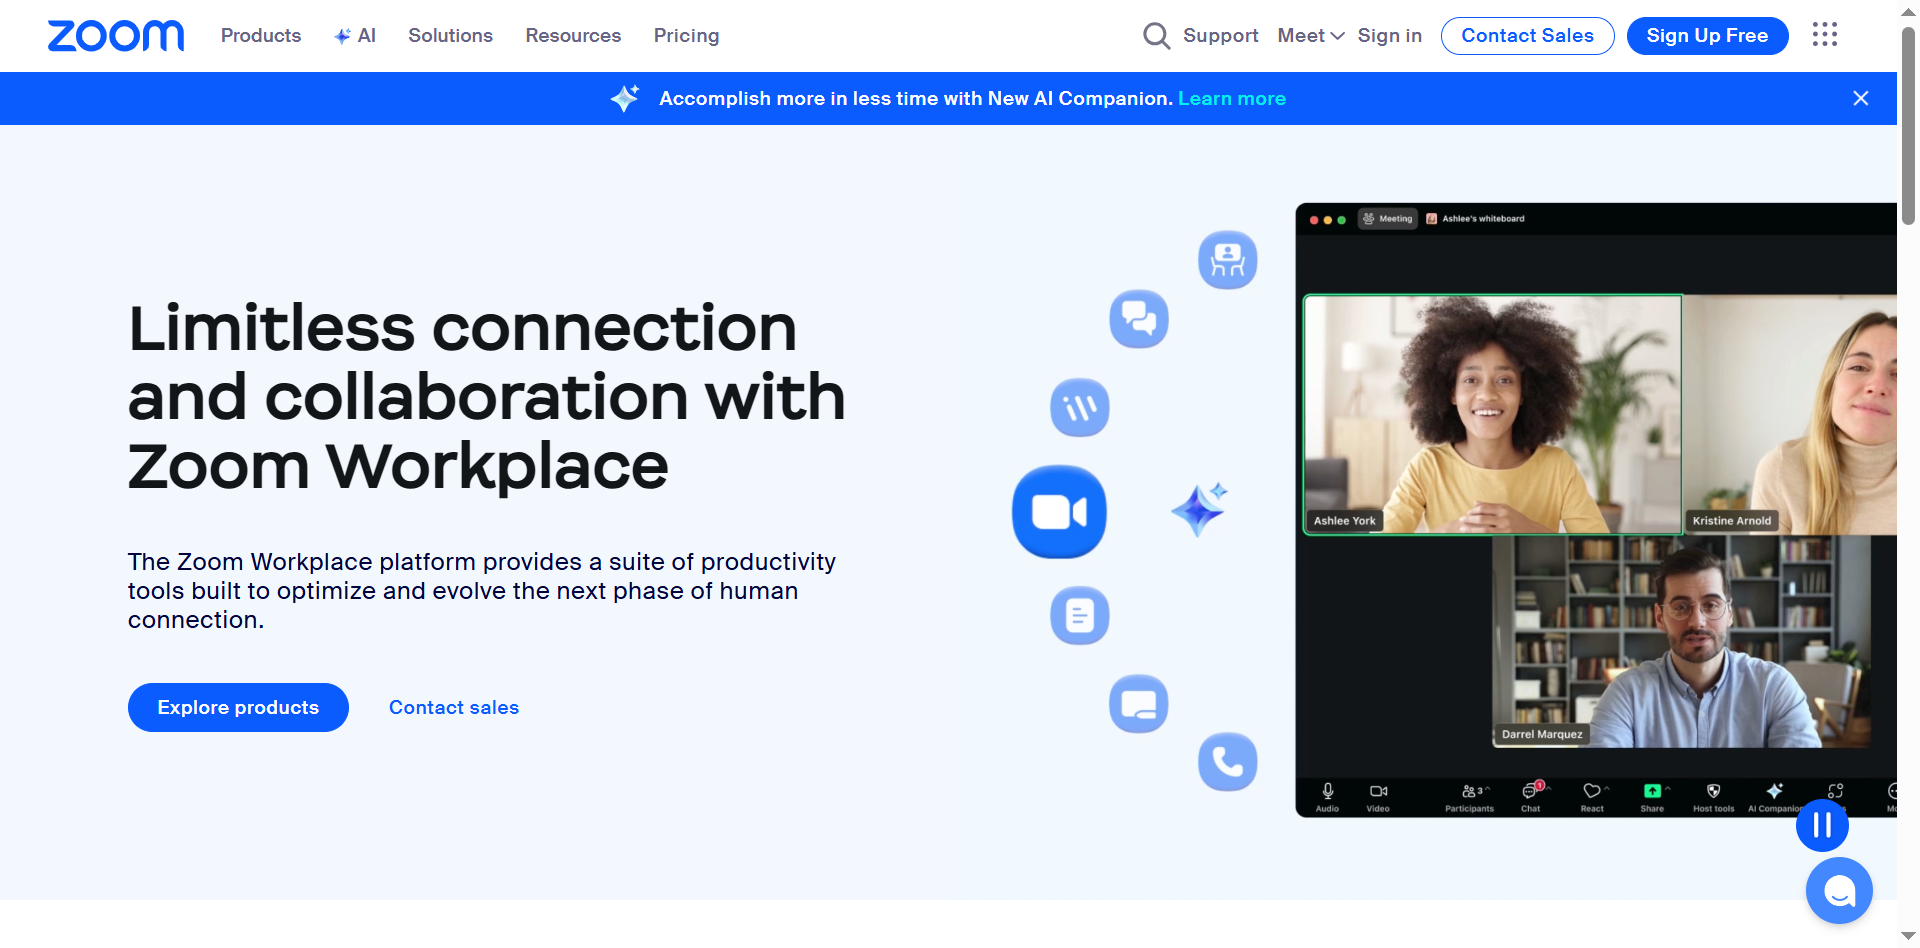Expand the Meet dropdown
The height and width of the screenshot is (948, 1920).
pyautogui.click(x=1310, y=36)
